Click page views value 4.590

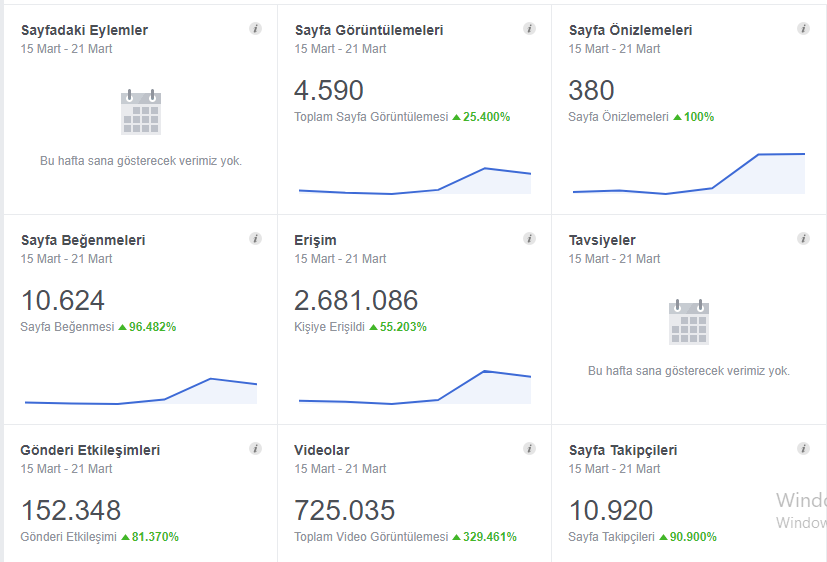pyautogui.click(x=329, y=90)
